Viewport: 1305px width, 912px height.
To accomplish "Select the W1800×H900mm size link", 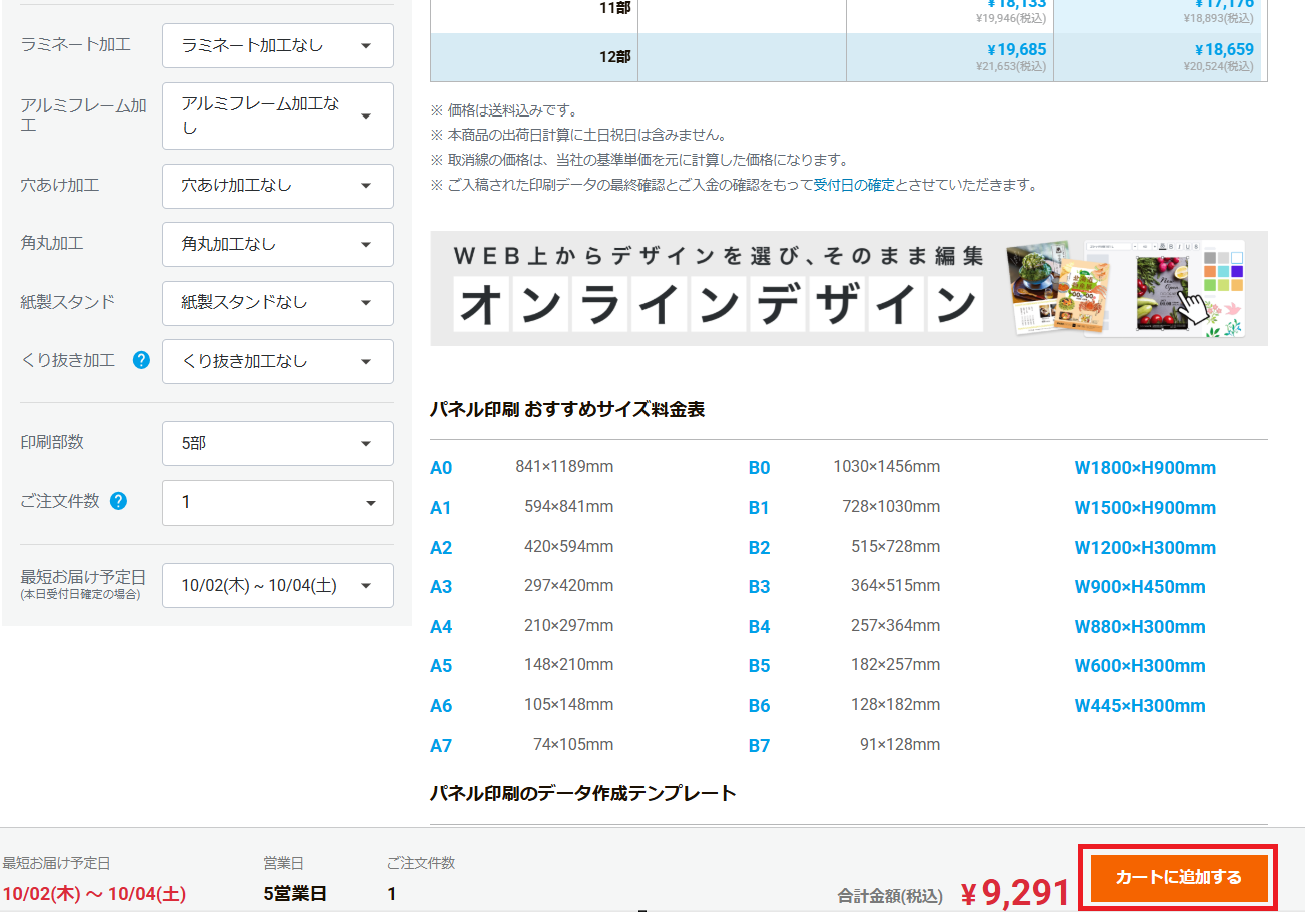I will tap(1145, 468).
